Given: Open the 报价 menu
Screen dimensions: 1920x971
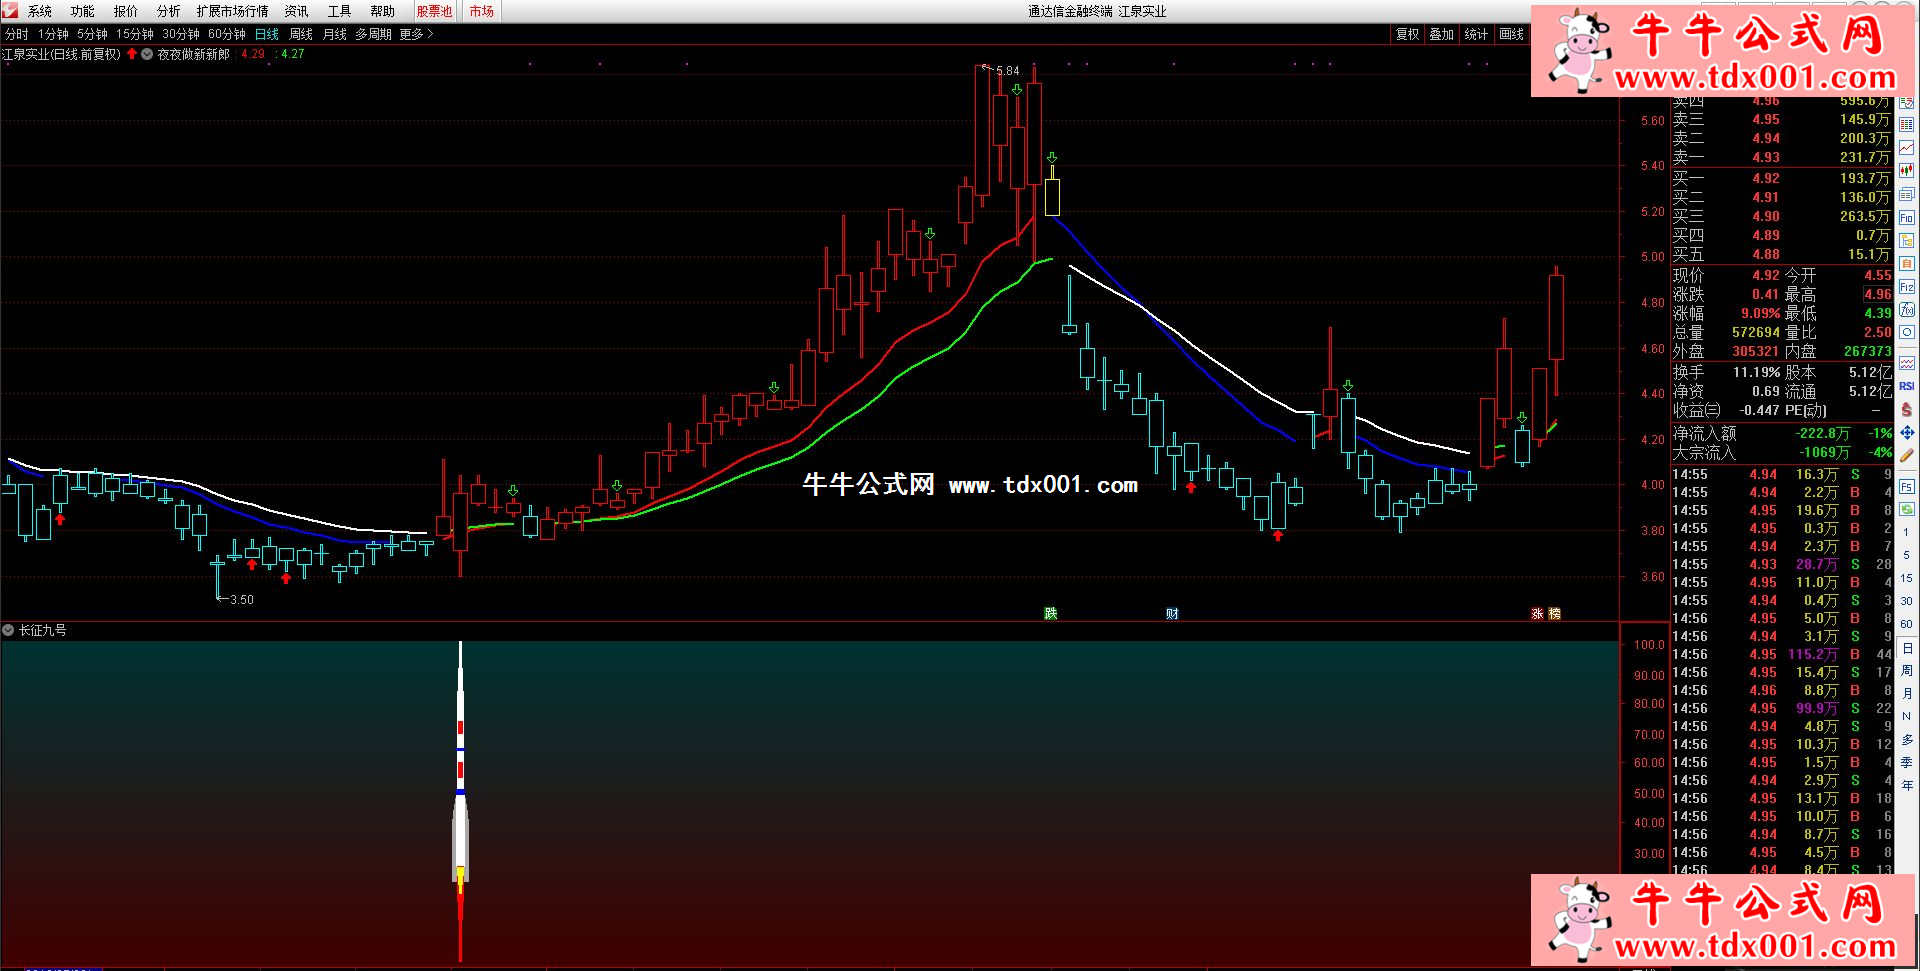Looking at the screenshot, I should coord(126,11).
